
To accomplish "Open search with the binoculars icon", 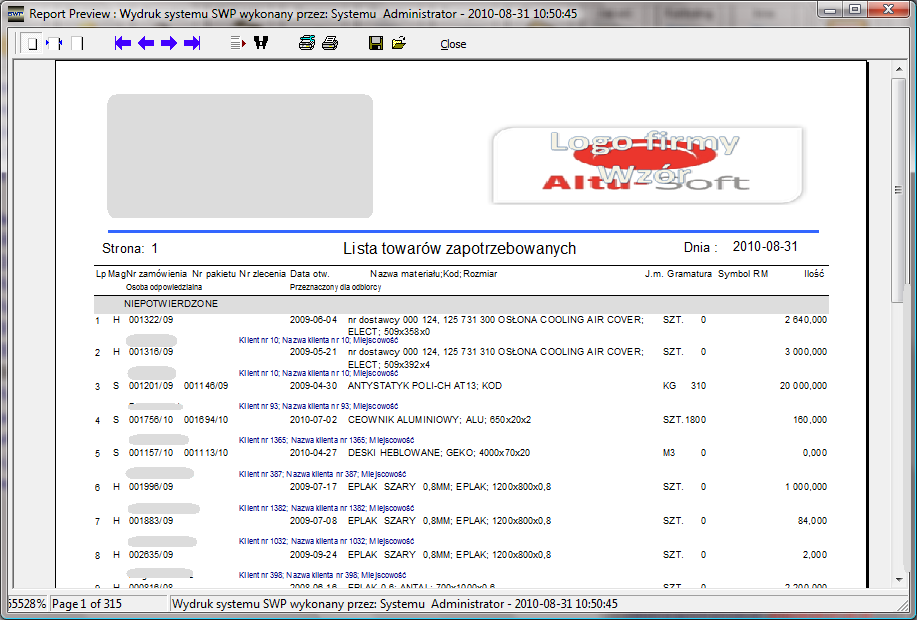I will point(262,44).
